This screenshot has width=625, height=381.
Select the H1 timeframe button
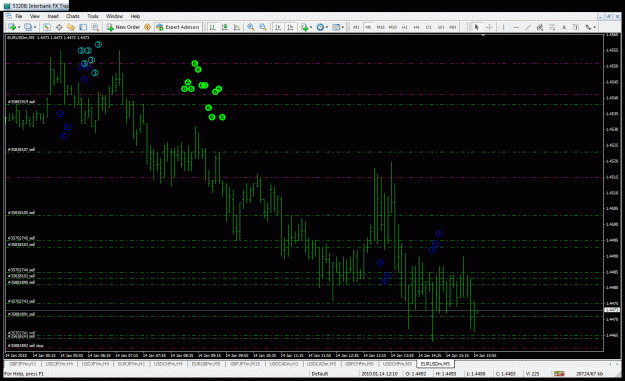coord(405,27)
